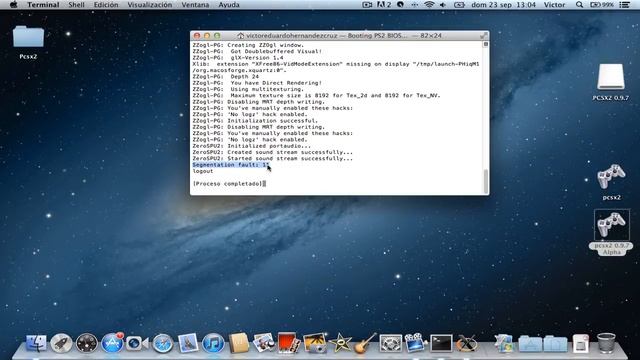Click 'ZZogl-PG: Initialization successful.' line
This screenshot has width=640, height=360.
(255, 121)
